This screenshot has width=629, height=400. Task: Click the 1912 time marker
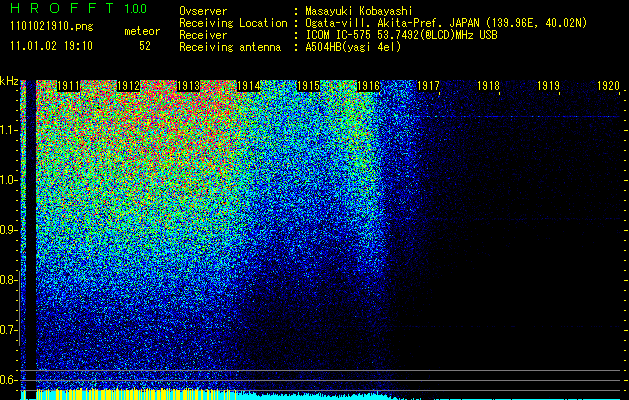click(128, 86)
